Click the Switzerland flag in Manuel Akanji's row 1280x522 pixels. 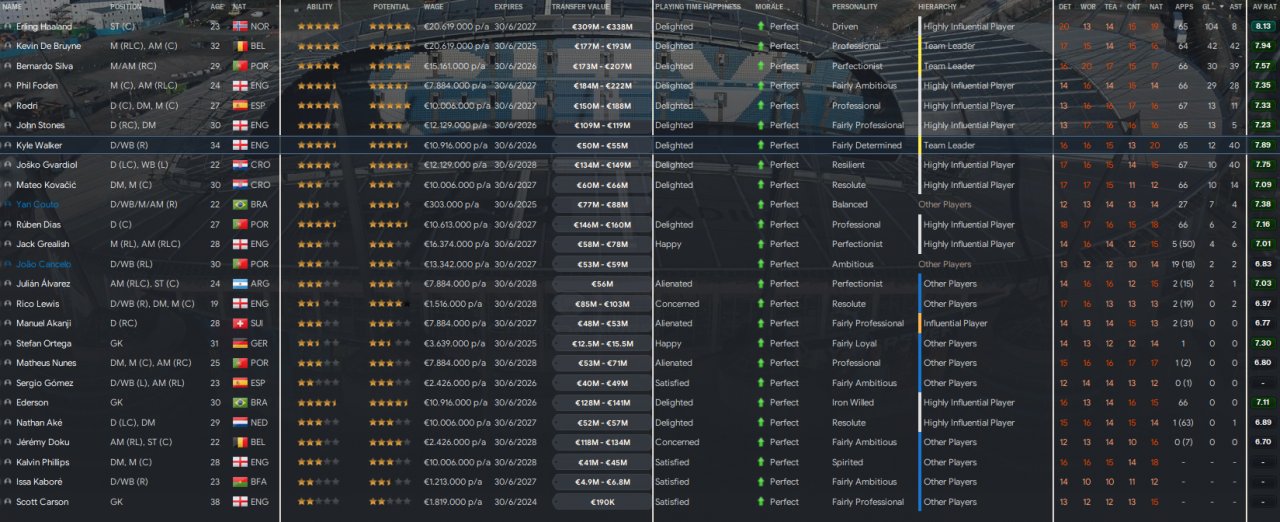239,323
